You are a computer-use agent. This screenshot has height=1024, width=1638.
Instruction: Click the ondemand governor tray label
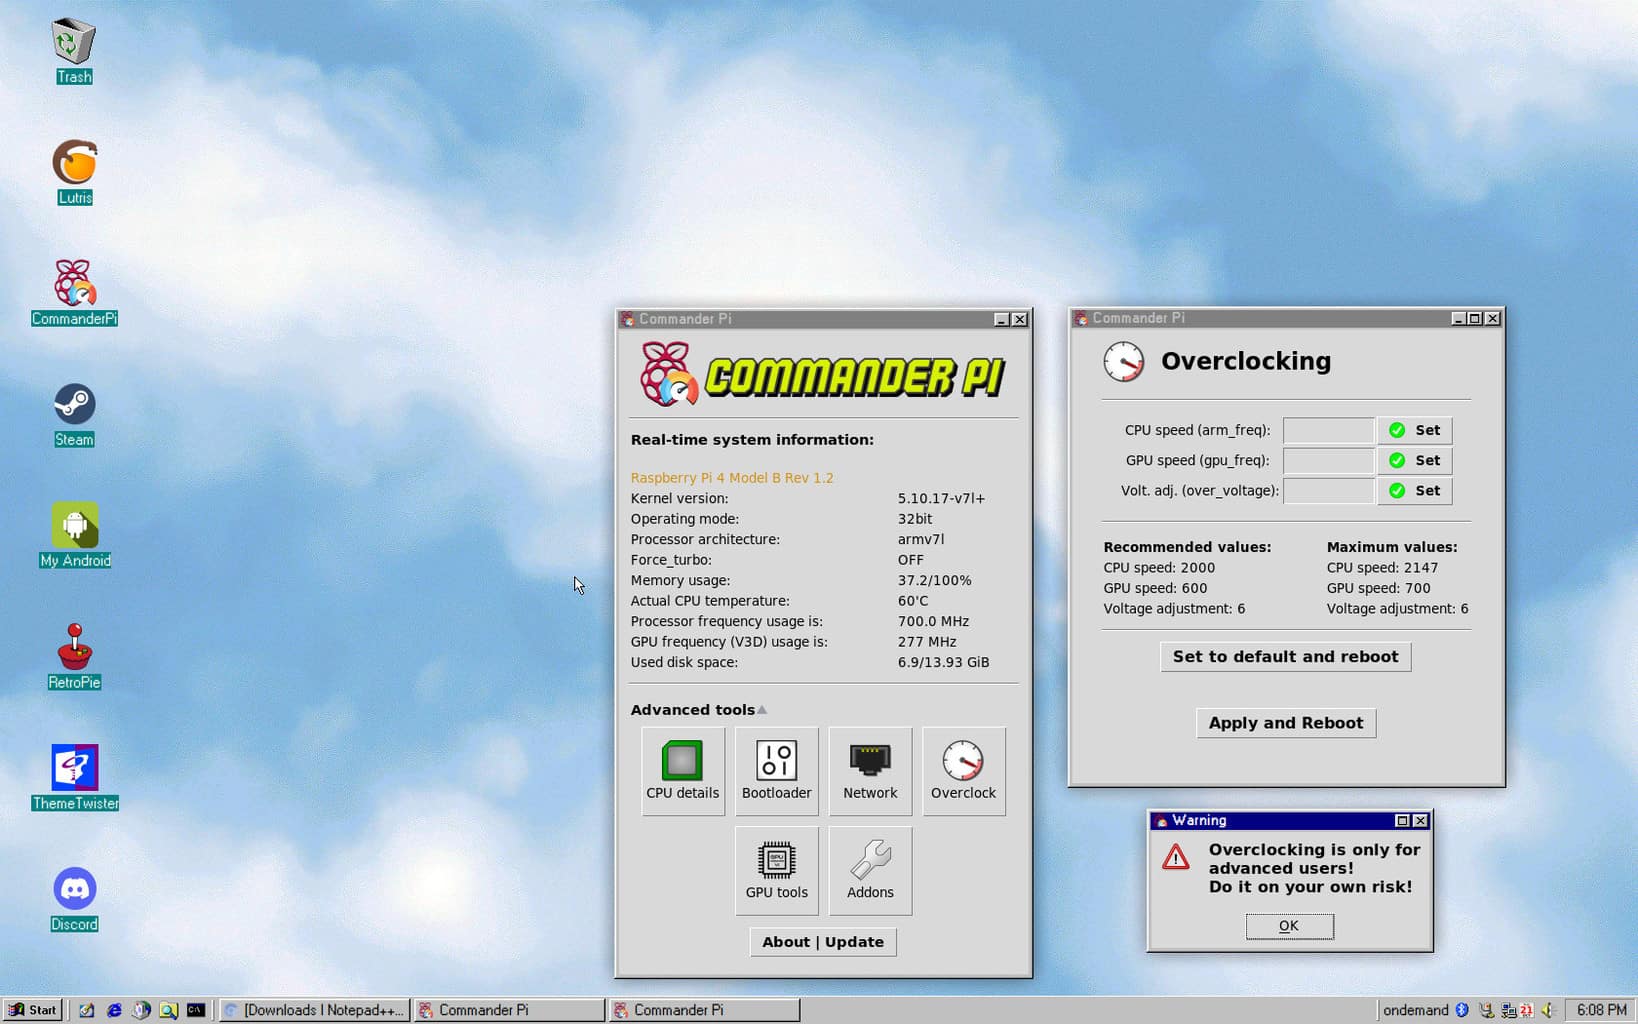pyautogui.click(x=1415, y=1010)
